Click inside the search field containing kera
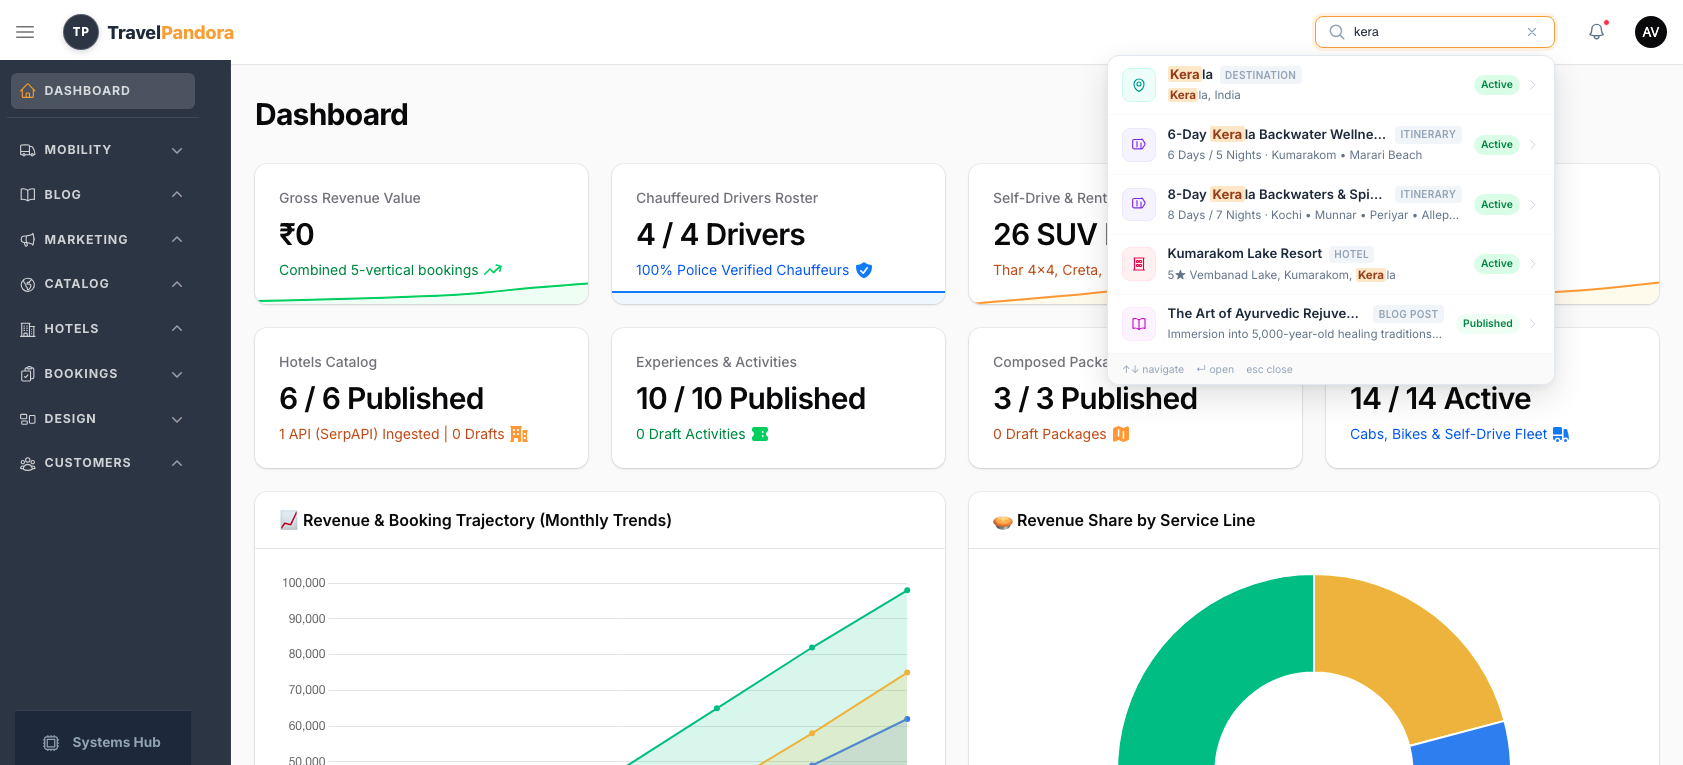 coord(1435,32)
